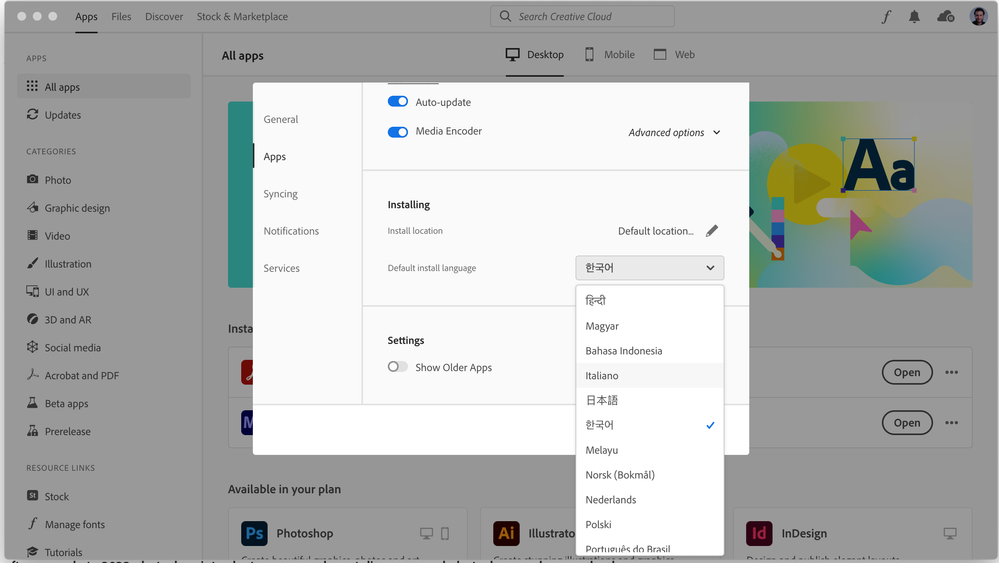Click the Illustrator Ai app icon

(x=507, y=533)
